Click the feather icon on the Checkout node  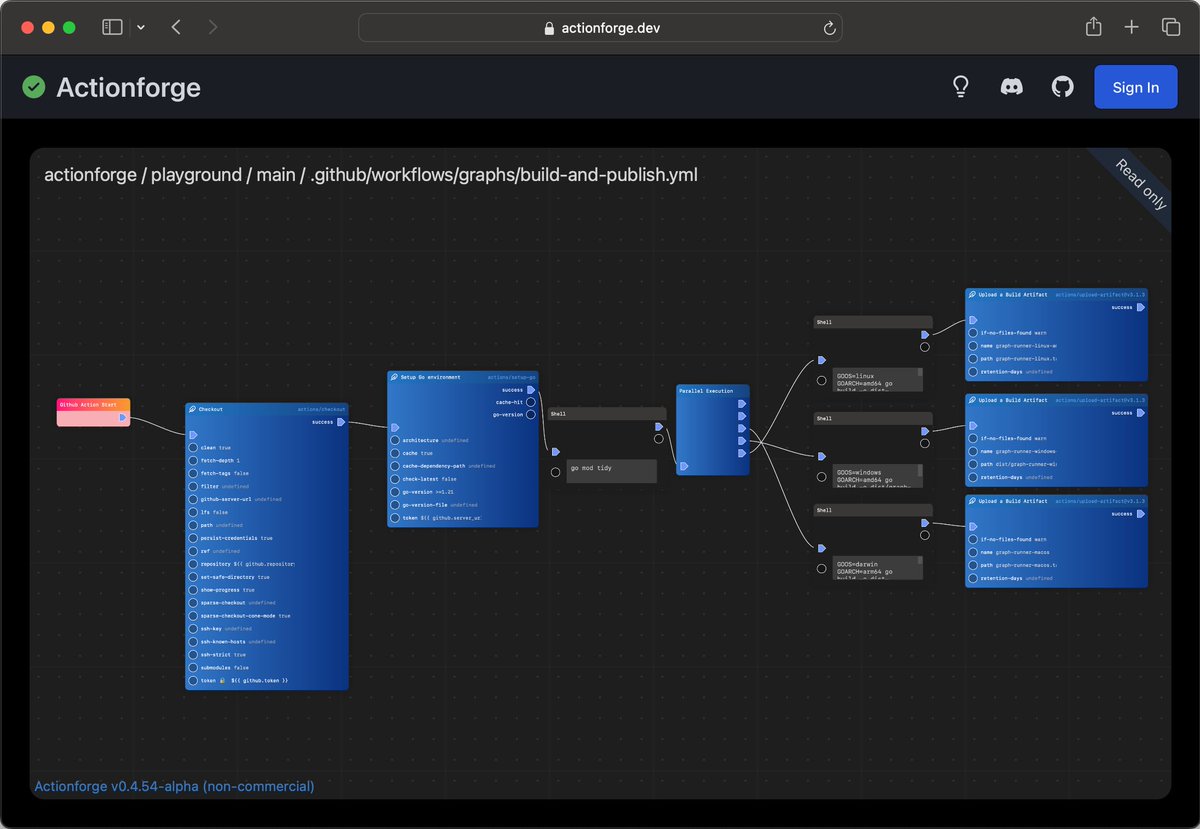192,409
